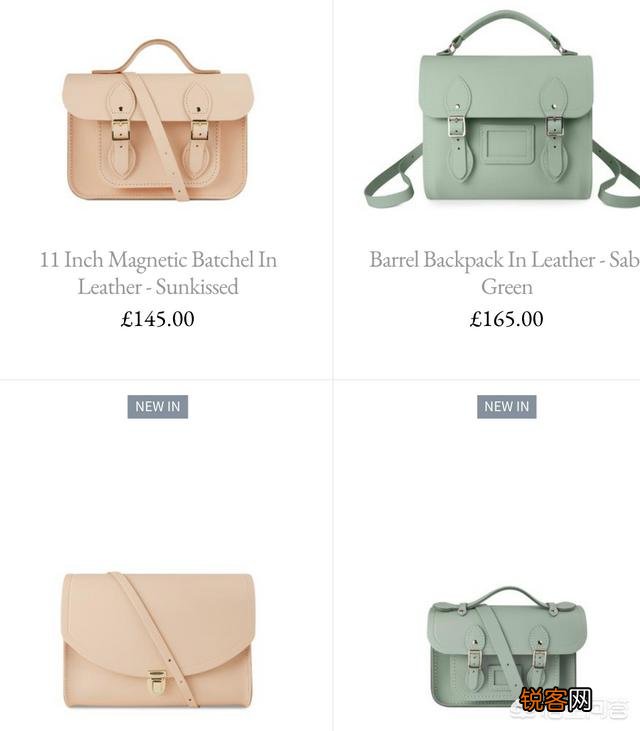Click the name-card window on the sage backpack
Screen dimensions: 640x731
pos(508,144)
